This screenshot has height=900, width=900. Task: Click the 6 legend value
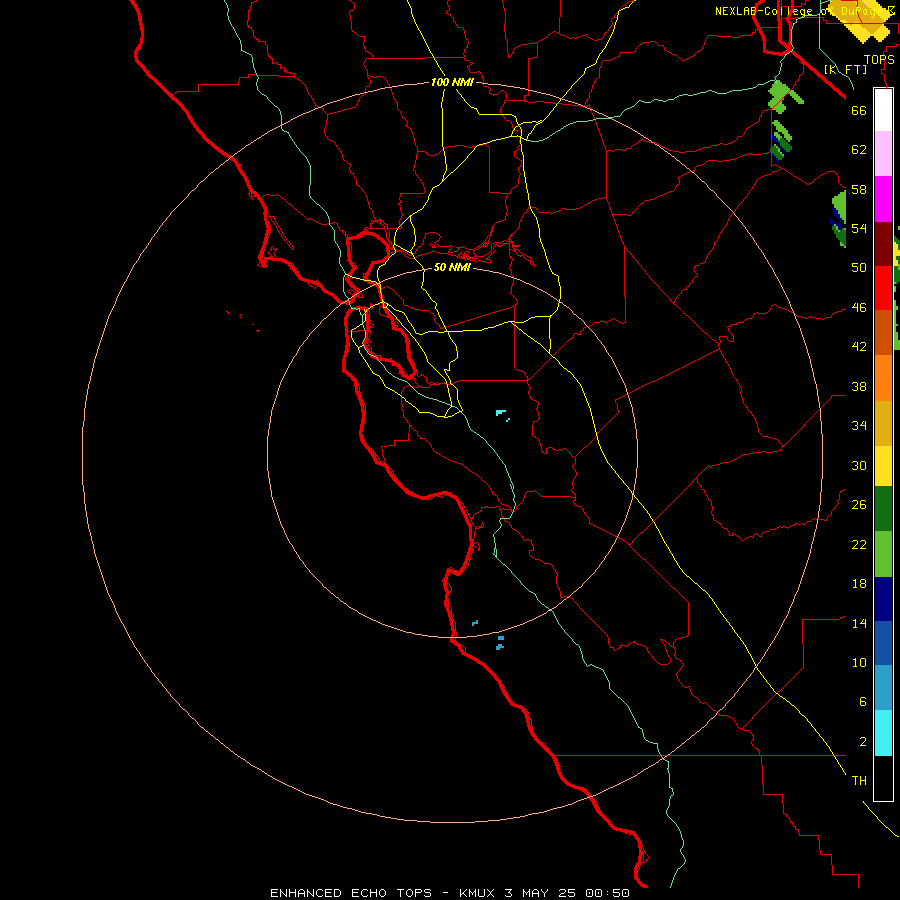pyautogui.click(x=862, y=701)
